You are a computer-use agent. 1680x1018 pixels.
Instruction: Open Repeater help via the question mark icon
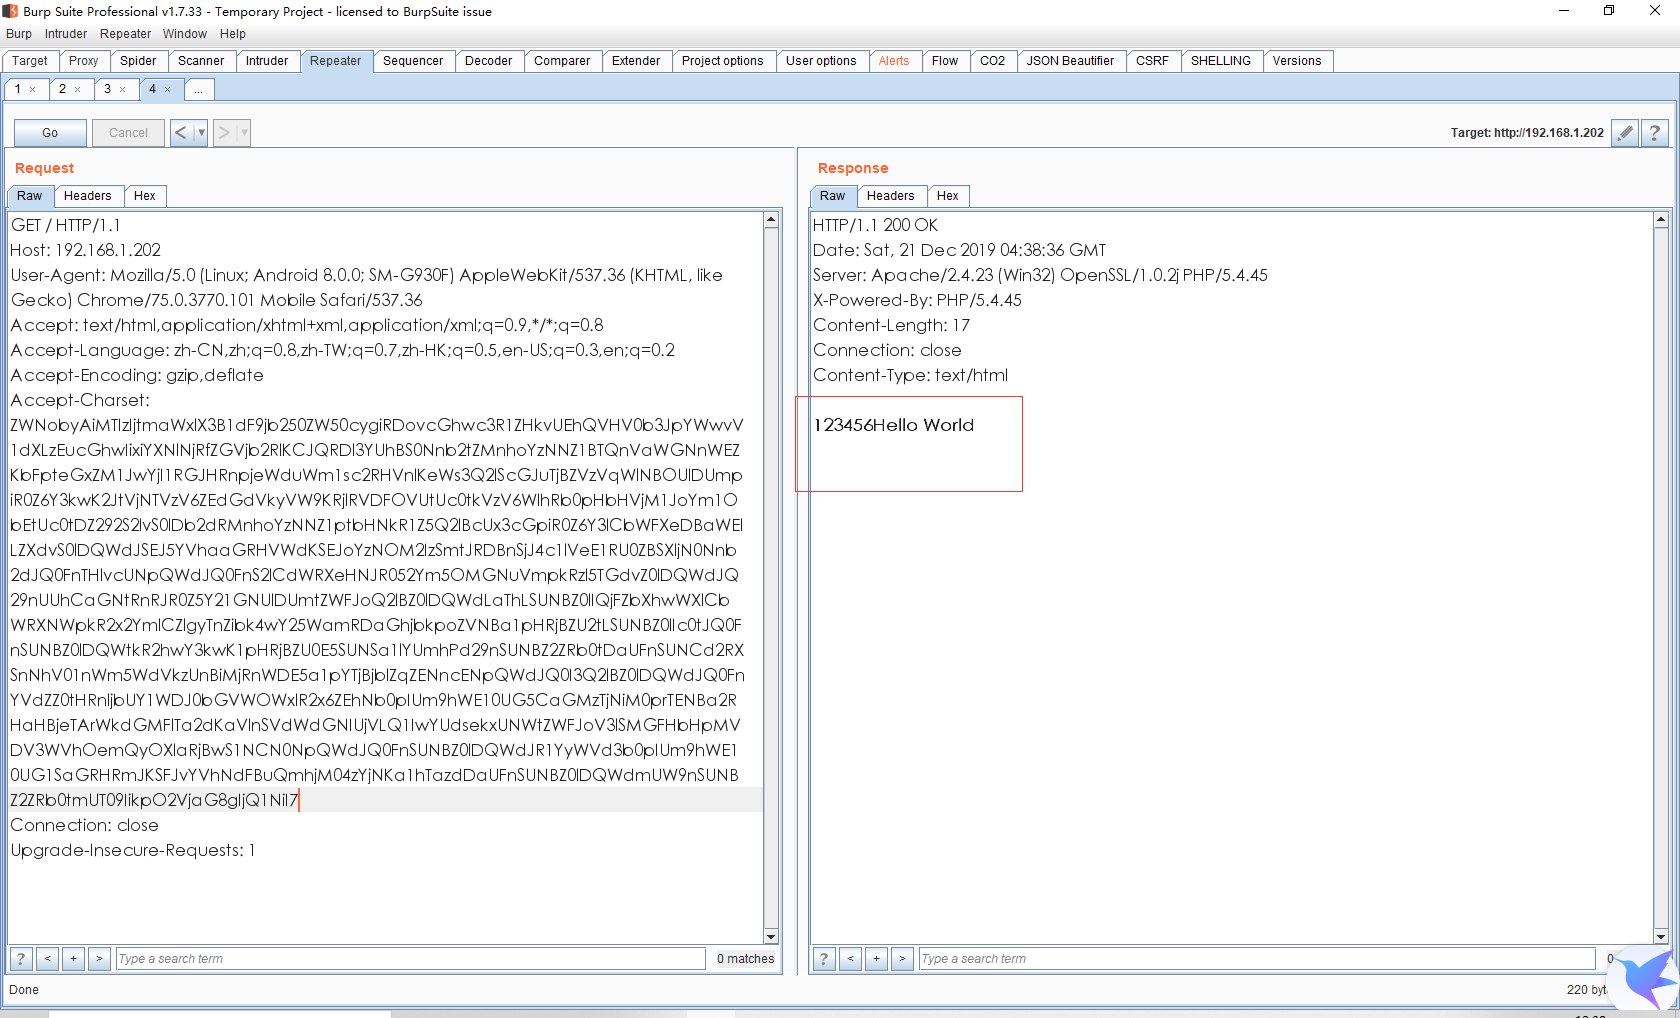coord(1655,133)
